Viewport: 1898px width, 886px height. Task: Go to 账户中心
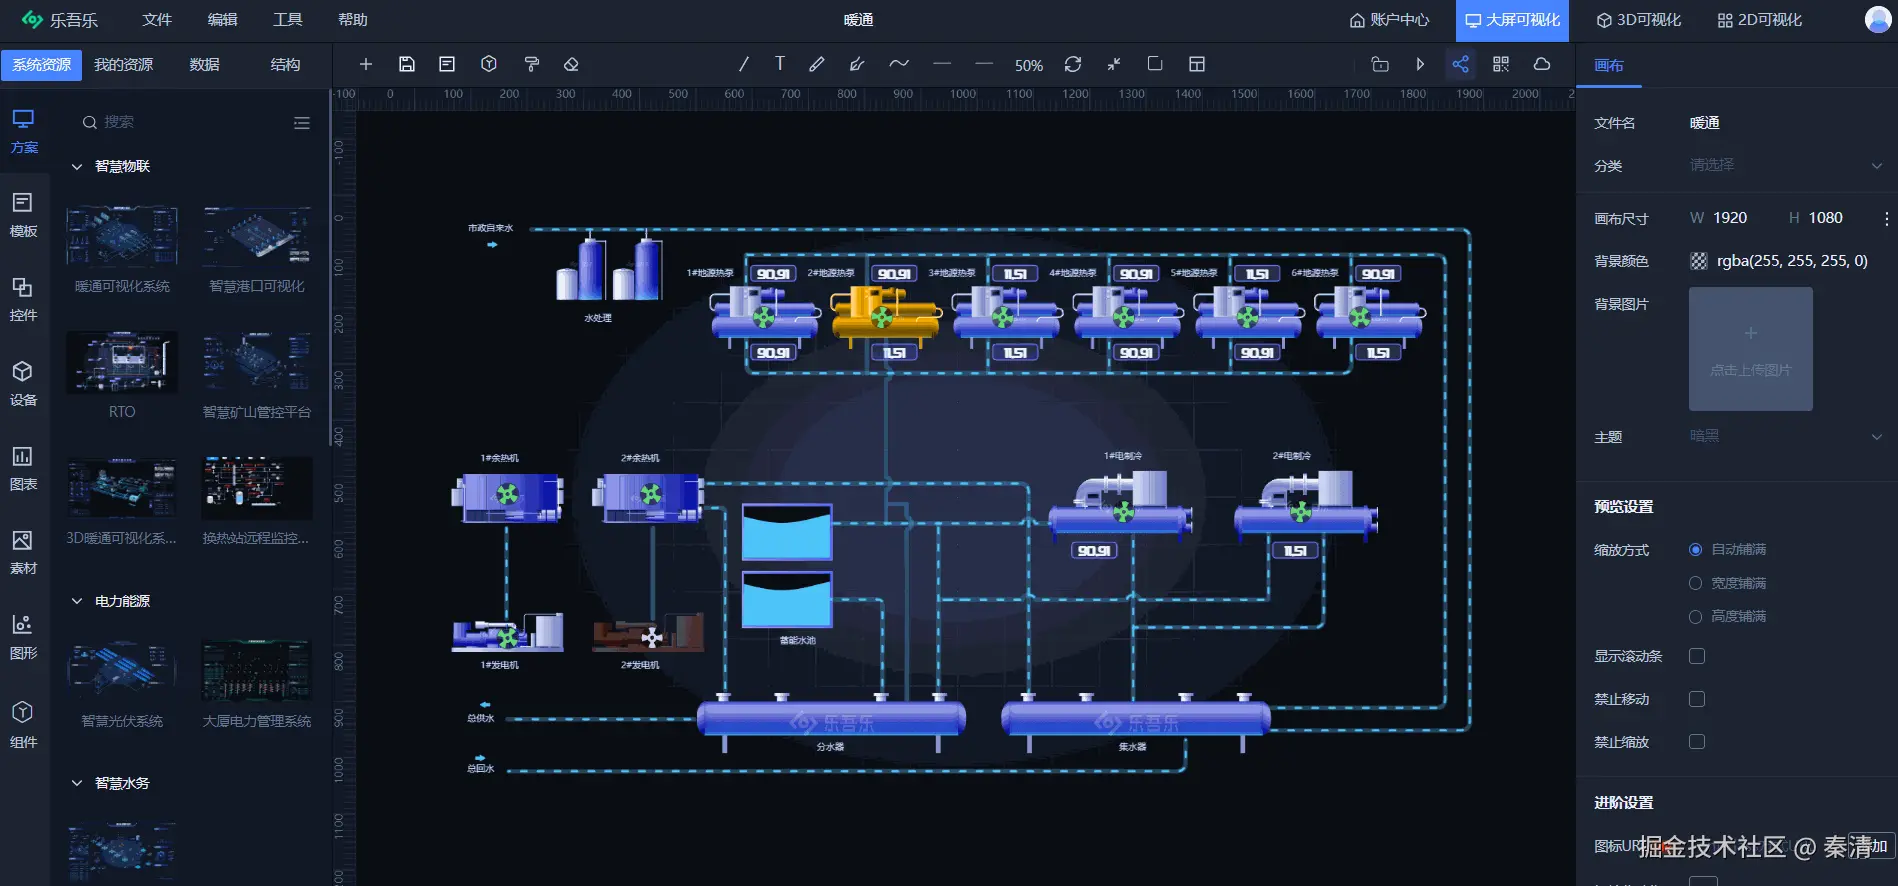[x=1389, y=20]
